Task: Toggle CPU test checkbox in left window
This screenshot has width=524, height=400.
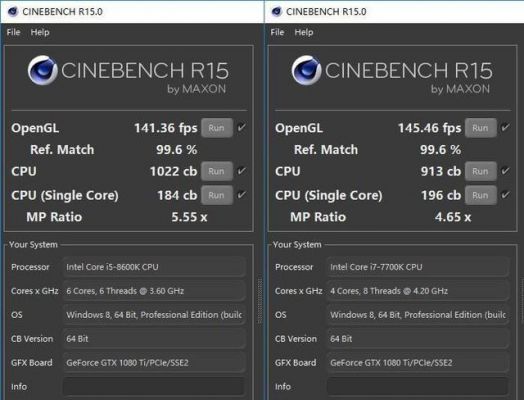Action: 242,171
